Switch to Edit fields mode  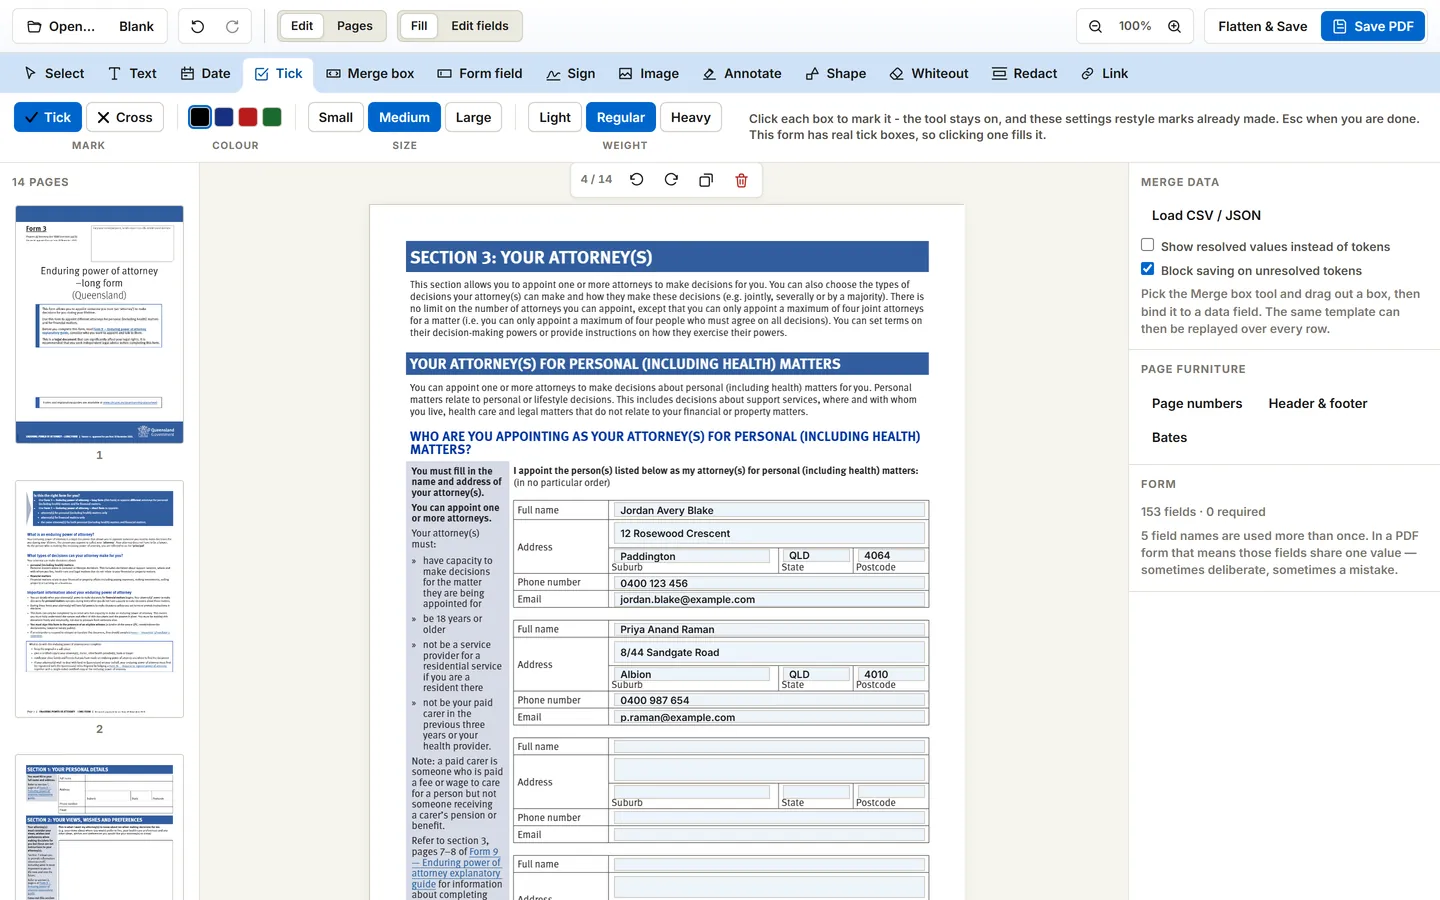(480, 26)
